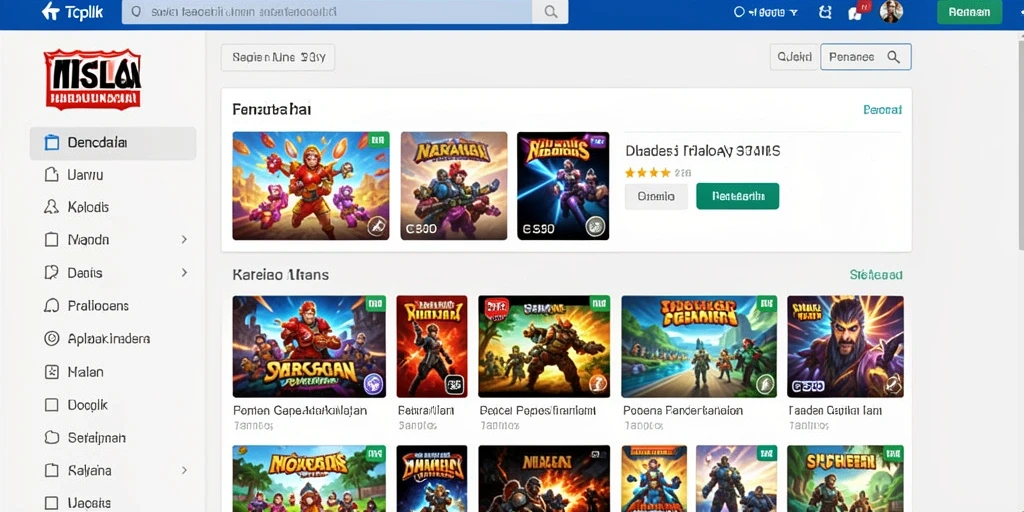Click the magnifier in the Penanes field

point(894,57)
